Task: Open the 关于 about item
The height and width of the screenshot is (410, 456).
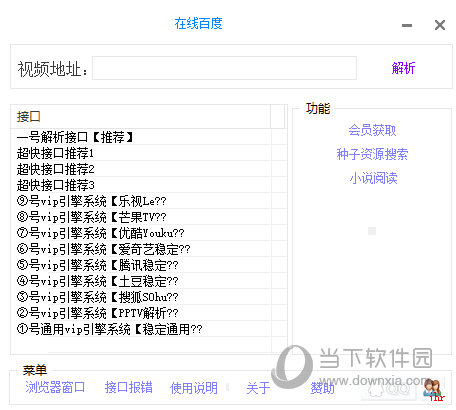Action: (258, 388)
